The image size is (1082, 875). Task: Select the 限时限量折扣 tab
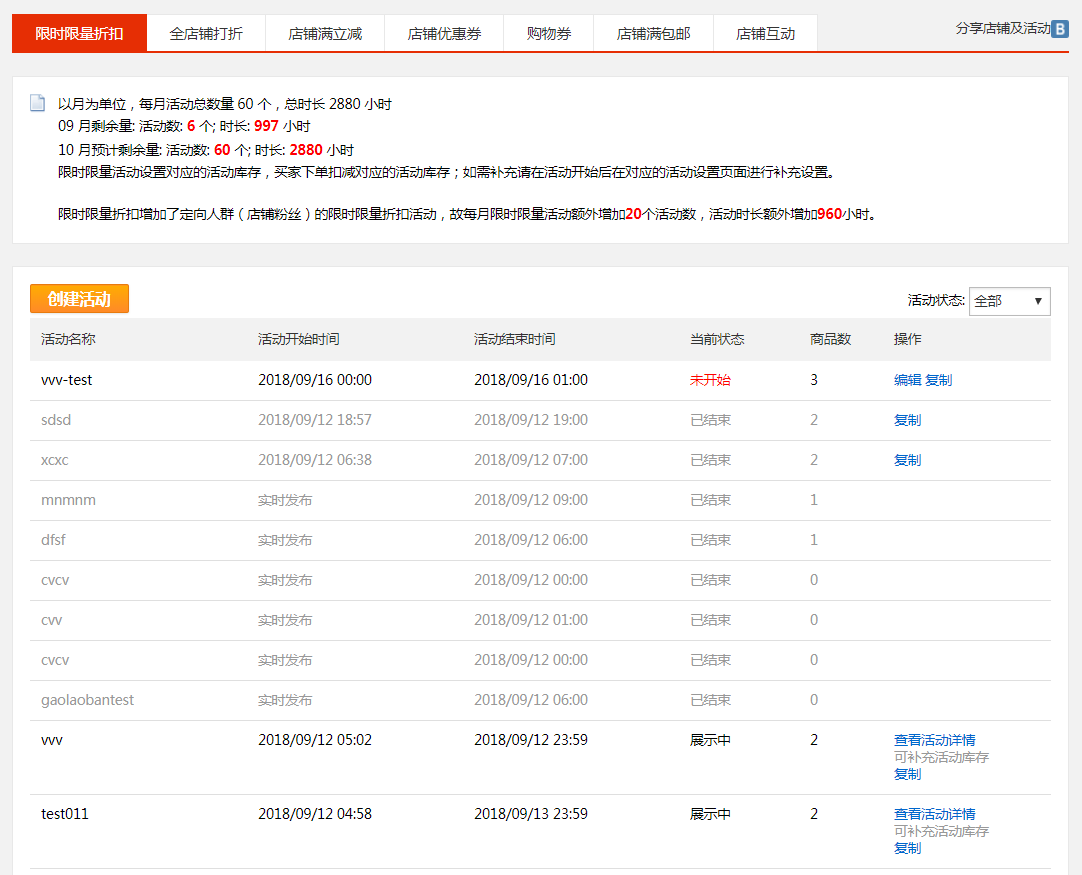click(x=79, y=33)
